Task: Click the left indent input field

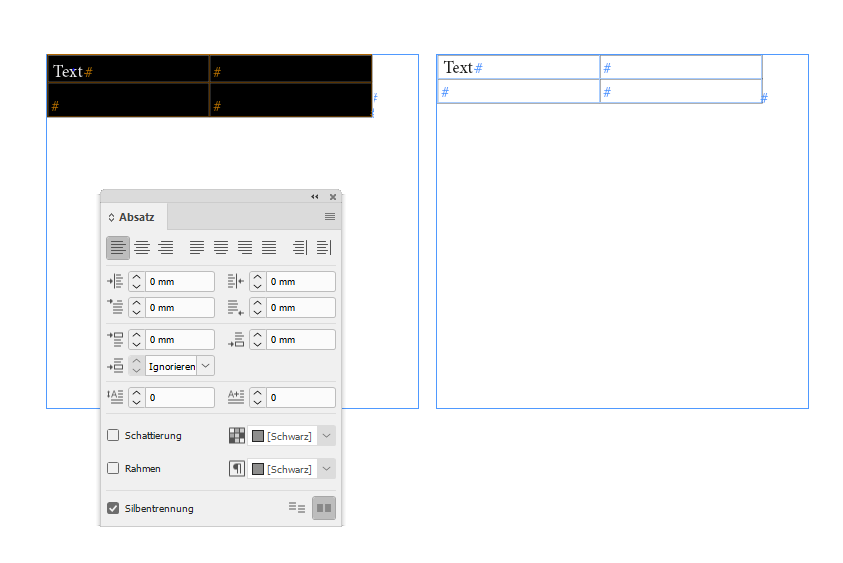Action: point(180,282)
